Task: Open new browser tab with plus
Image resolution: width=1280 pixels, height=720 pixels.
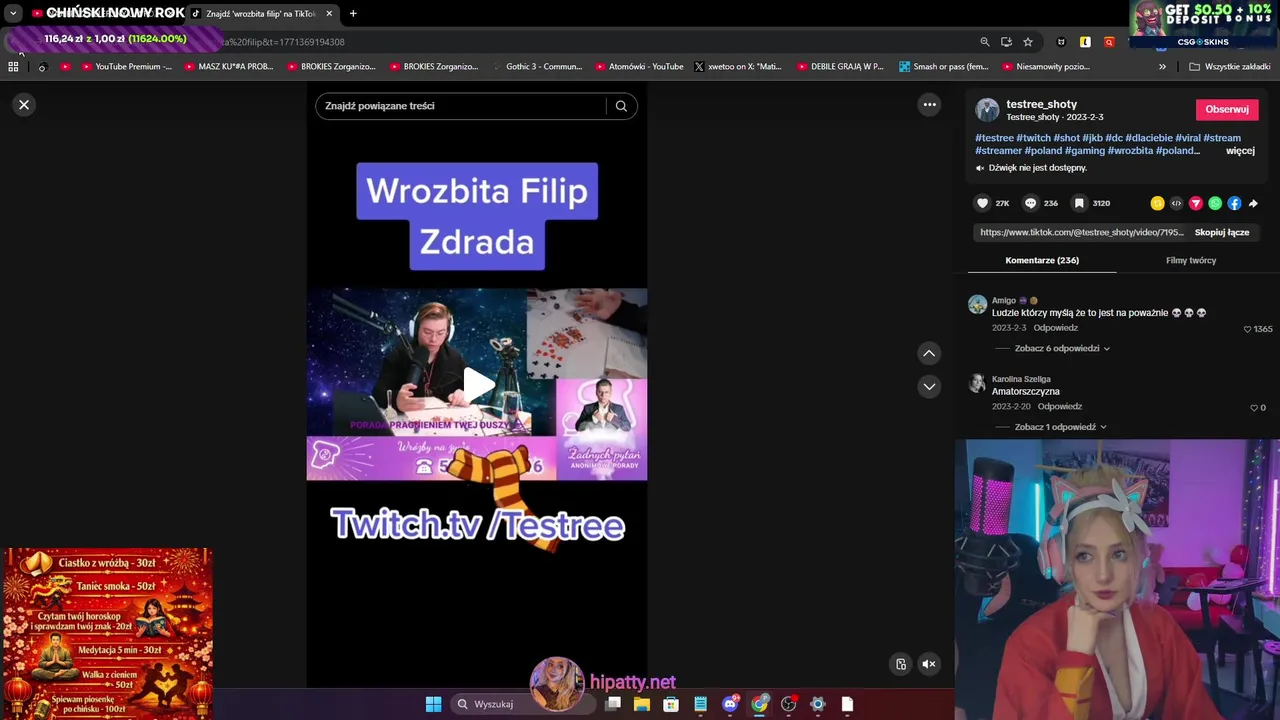Action: [353, 13]
